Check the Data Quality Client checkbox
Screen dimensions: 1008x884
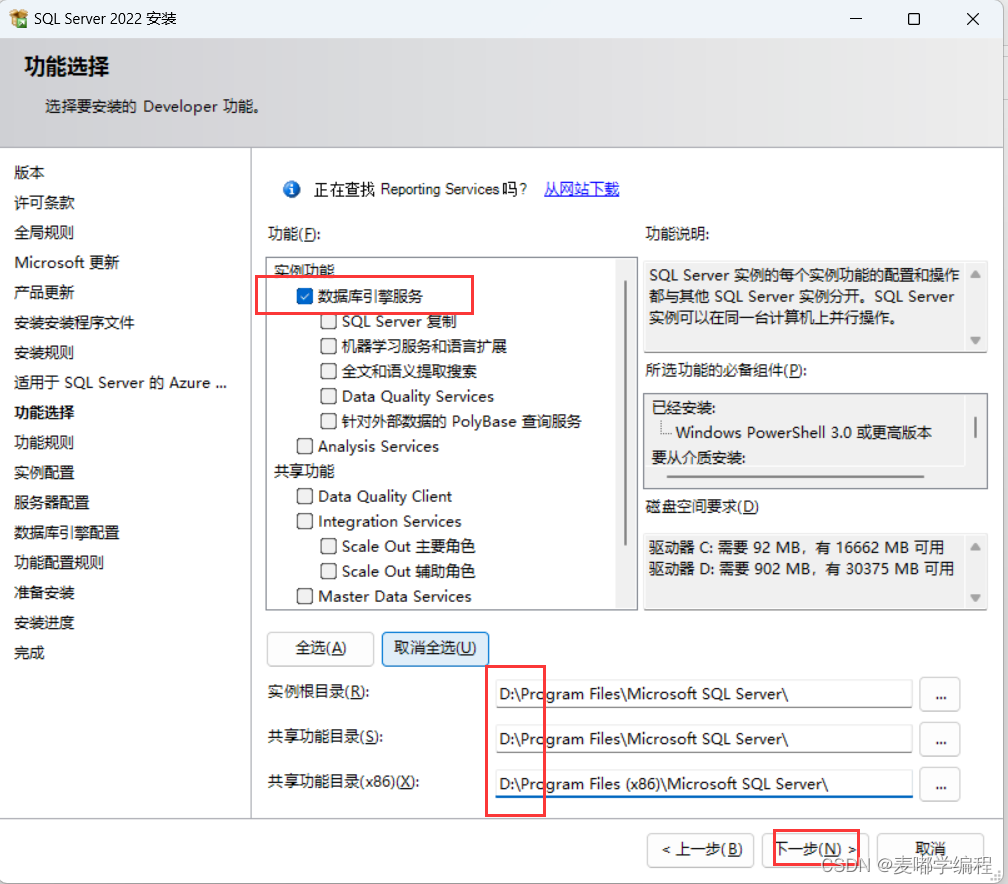pos(305,496)
